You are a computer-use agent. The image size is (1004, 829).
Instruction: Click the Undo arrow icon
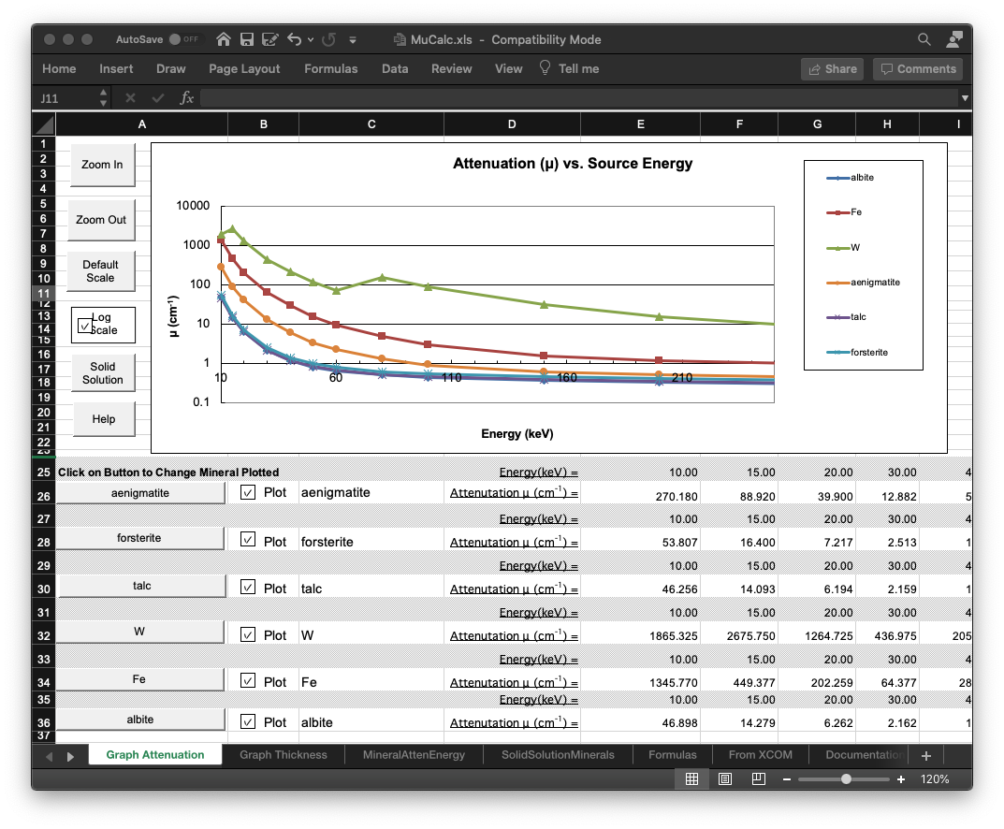(x=294, y=40)
